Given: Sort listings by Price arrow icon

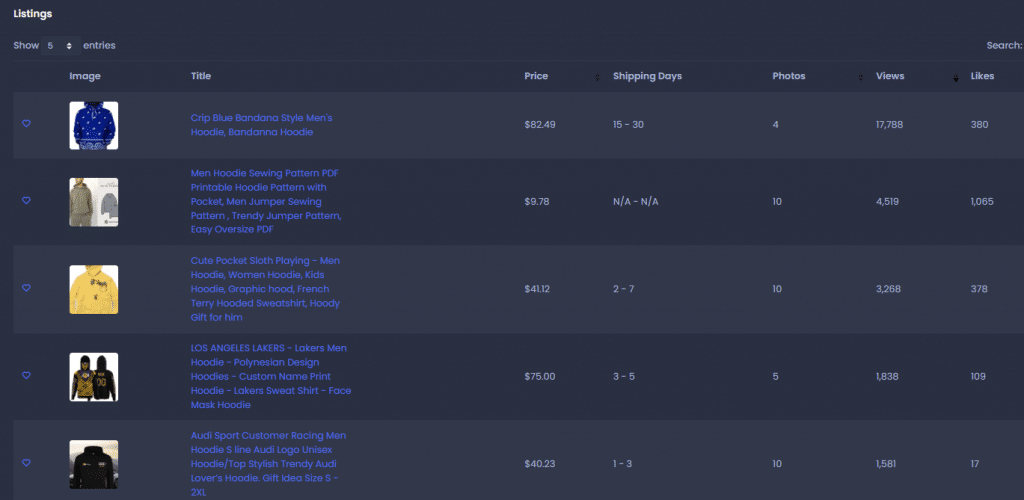Looking at the screenshot, I should (x=597, y=77).
